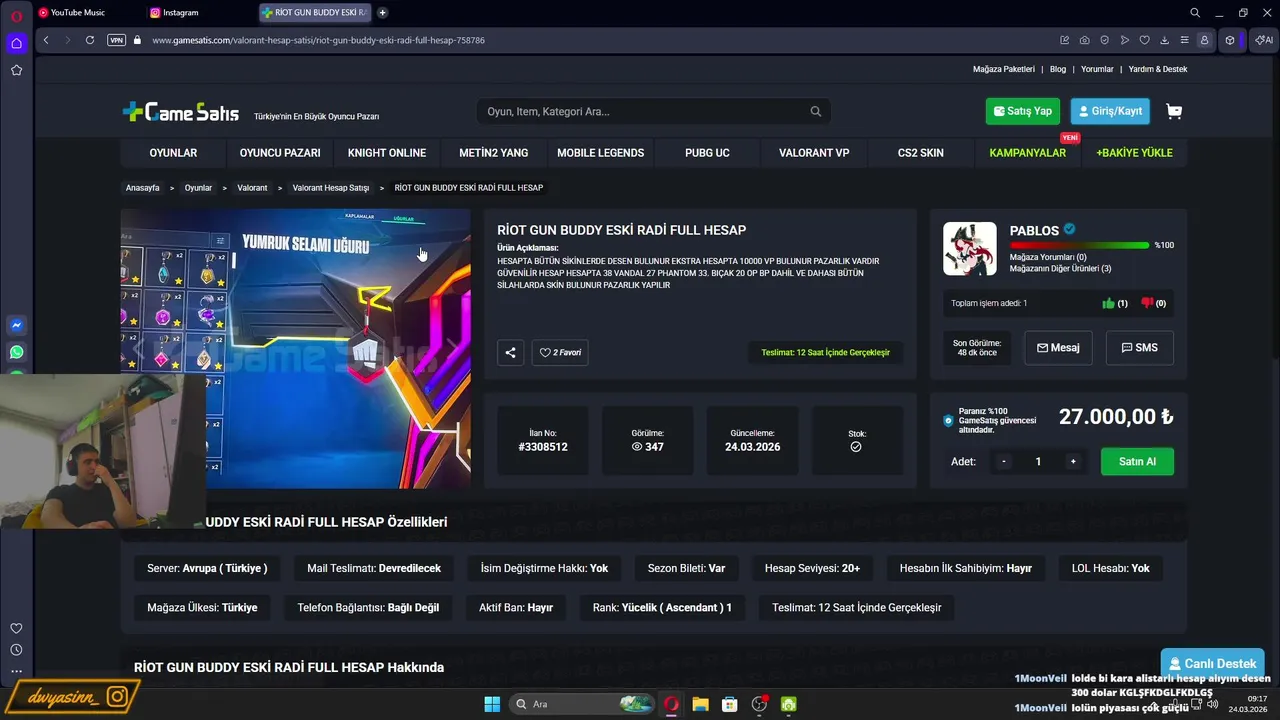Open Windows Start button on taskbar
1280x720 pixels.
pyautogui.click(x=492, y=704)
